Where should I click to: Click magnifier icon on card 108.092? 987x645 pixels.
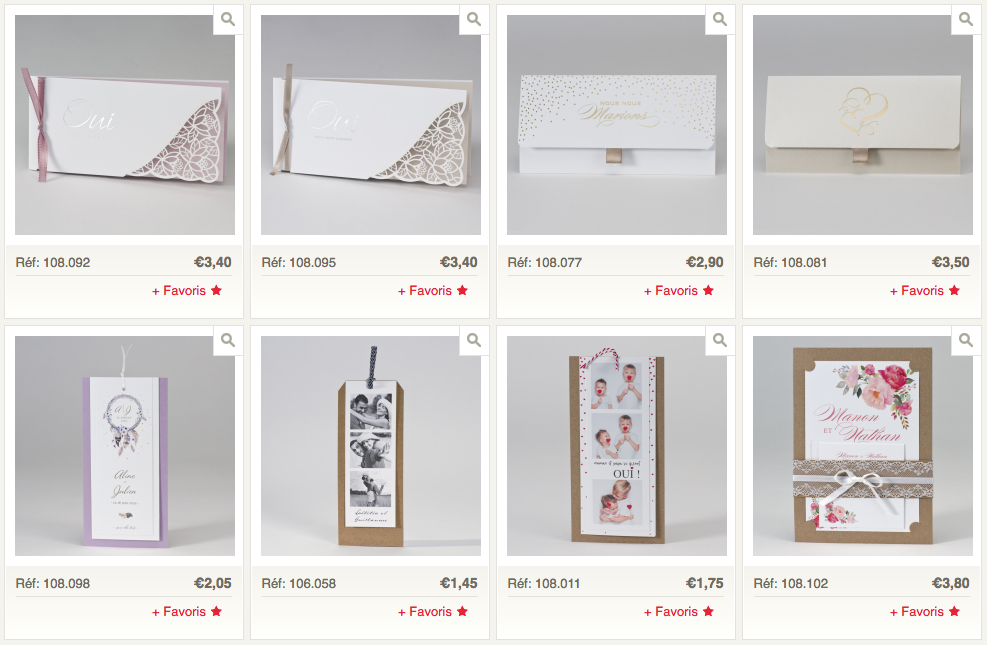(x=228, y=20)
